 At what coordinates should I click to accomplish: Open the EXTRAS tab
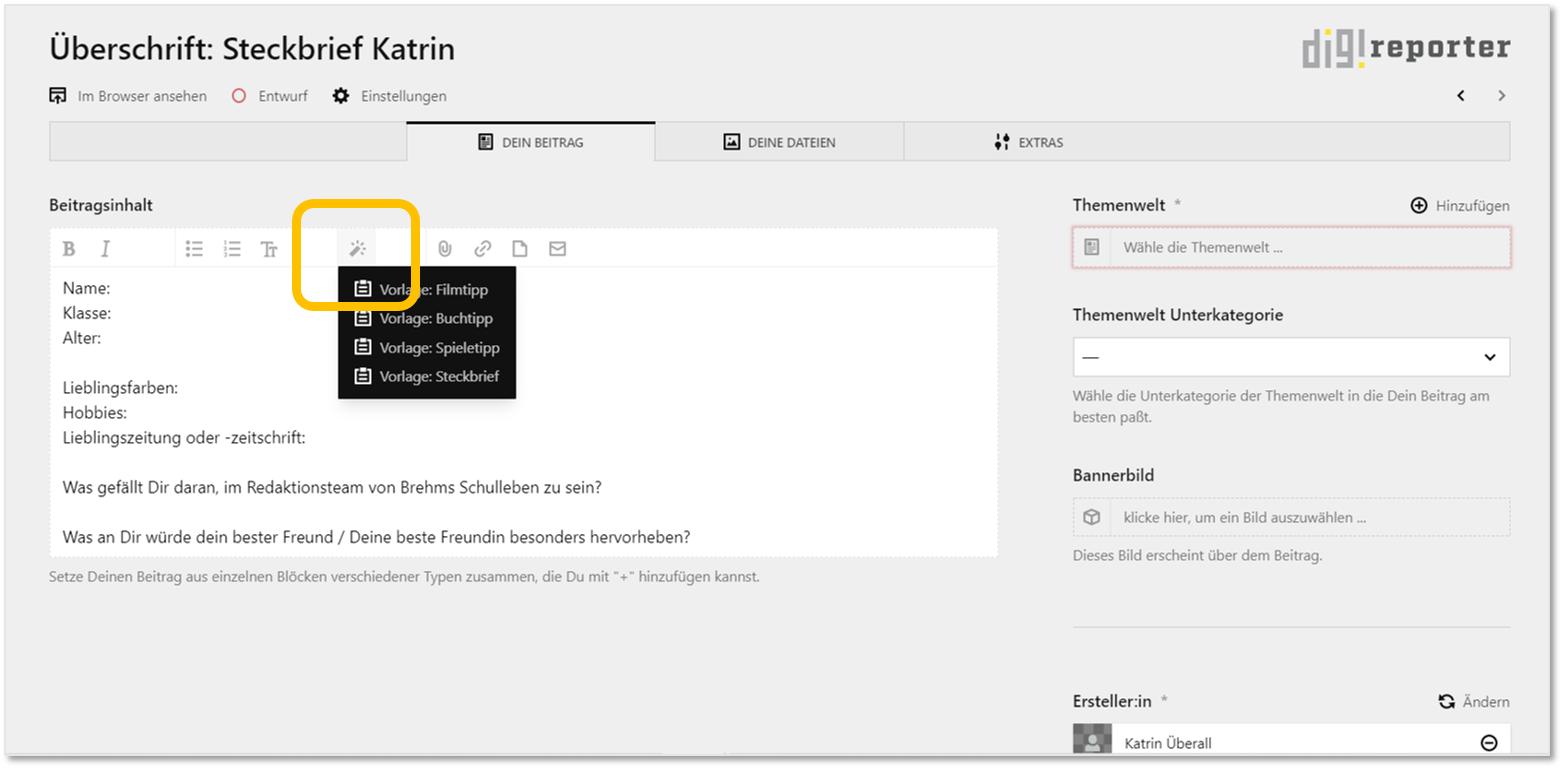tap(1028, 142)
